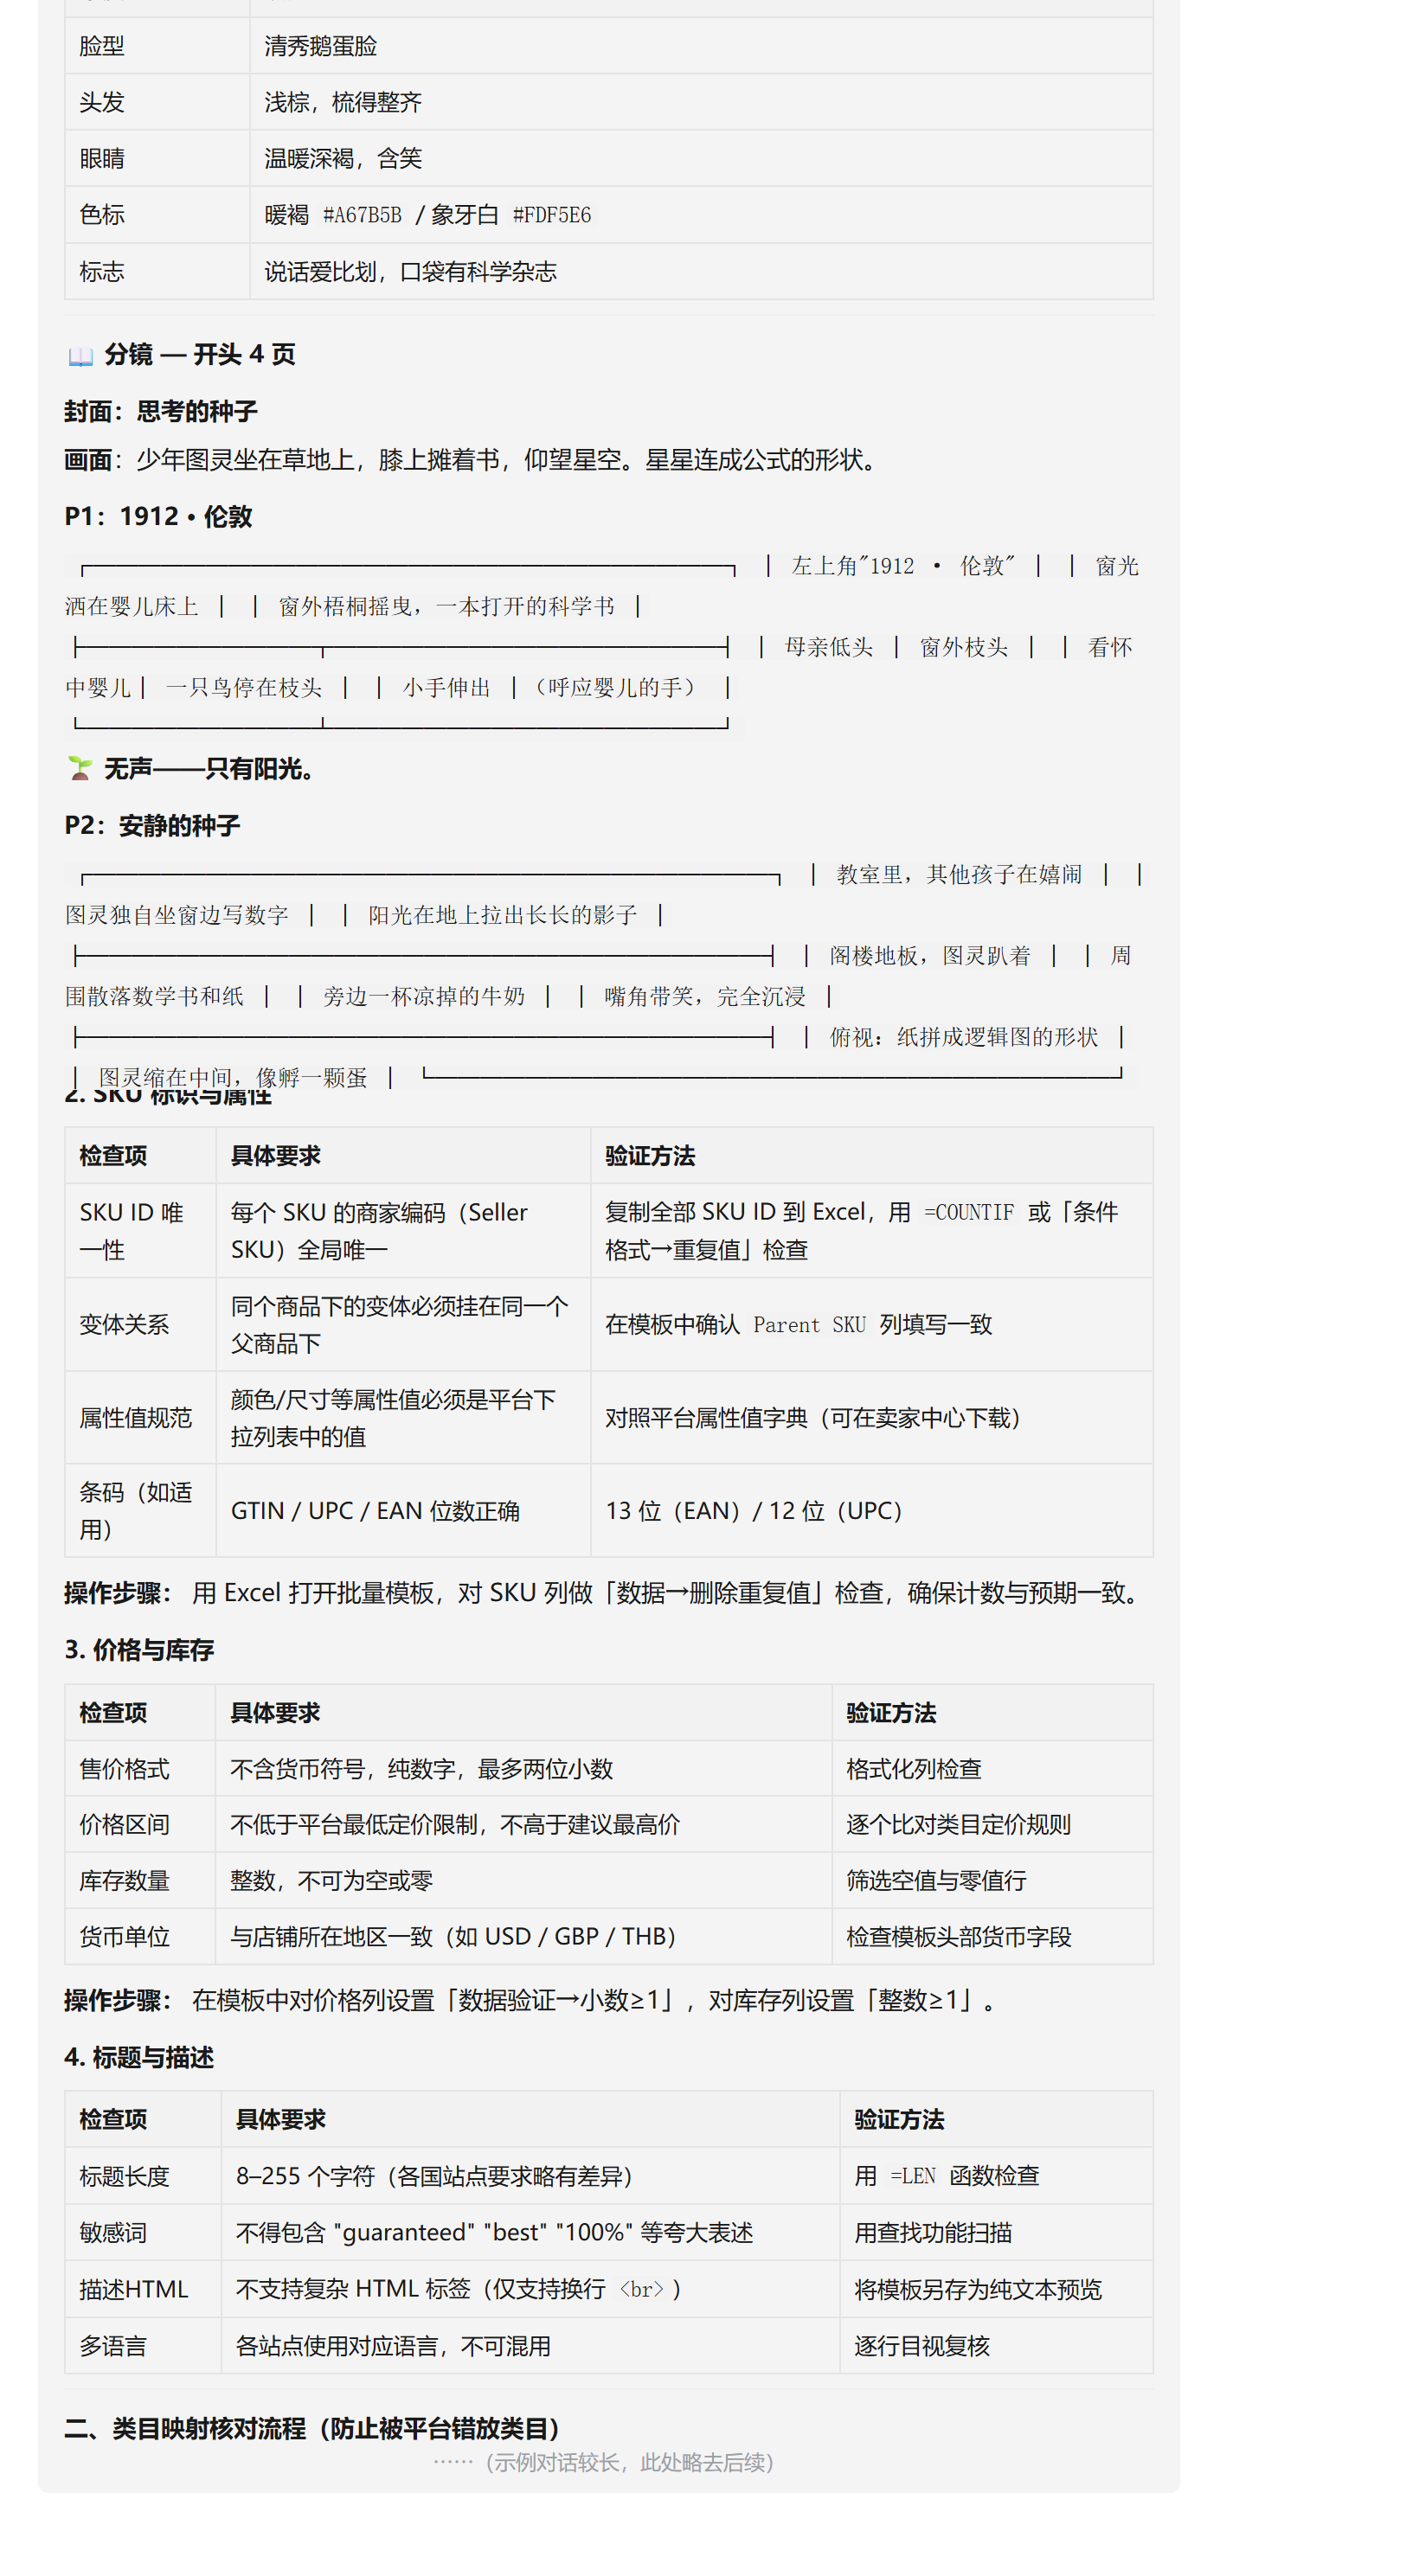Click the 操作步骤 line mentioning 数据验证→小数≥1
The image size is (1419, 2576).
(x=532, y=2001)
